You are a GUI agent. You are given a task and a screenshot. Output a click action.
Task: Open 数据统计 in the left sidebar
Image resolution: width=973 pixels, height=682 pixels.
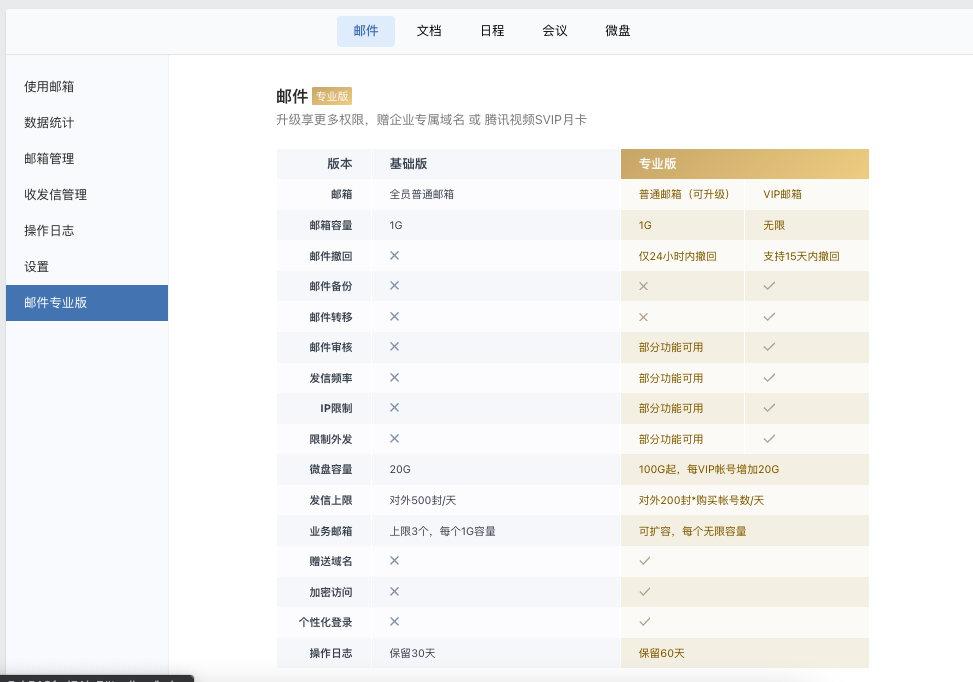[x=49, y=123]
